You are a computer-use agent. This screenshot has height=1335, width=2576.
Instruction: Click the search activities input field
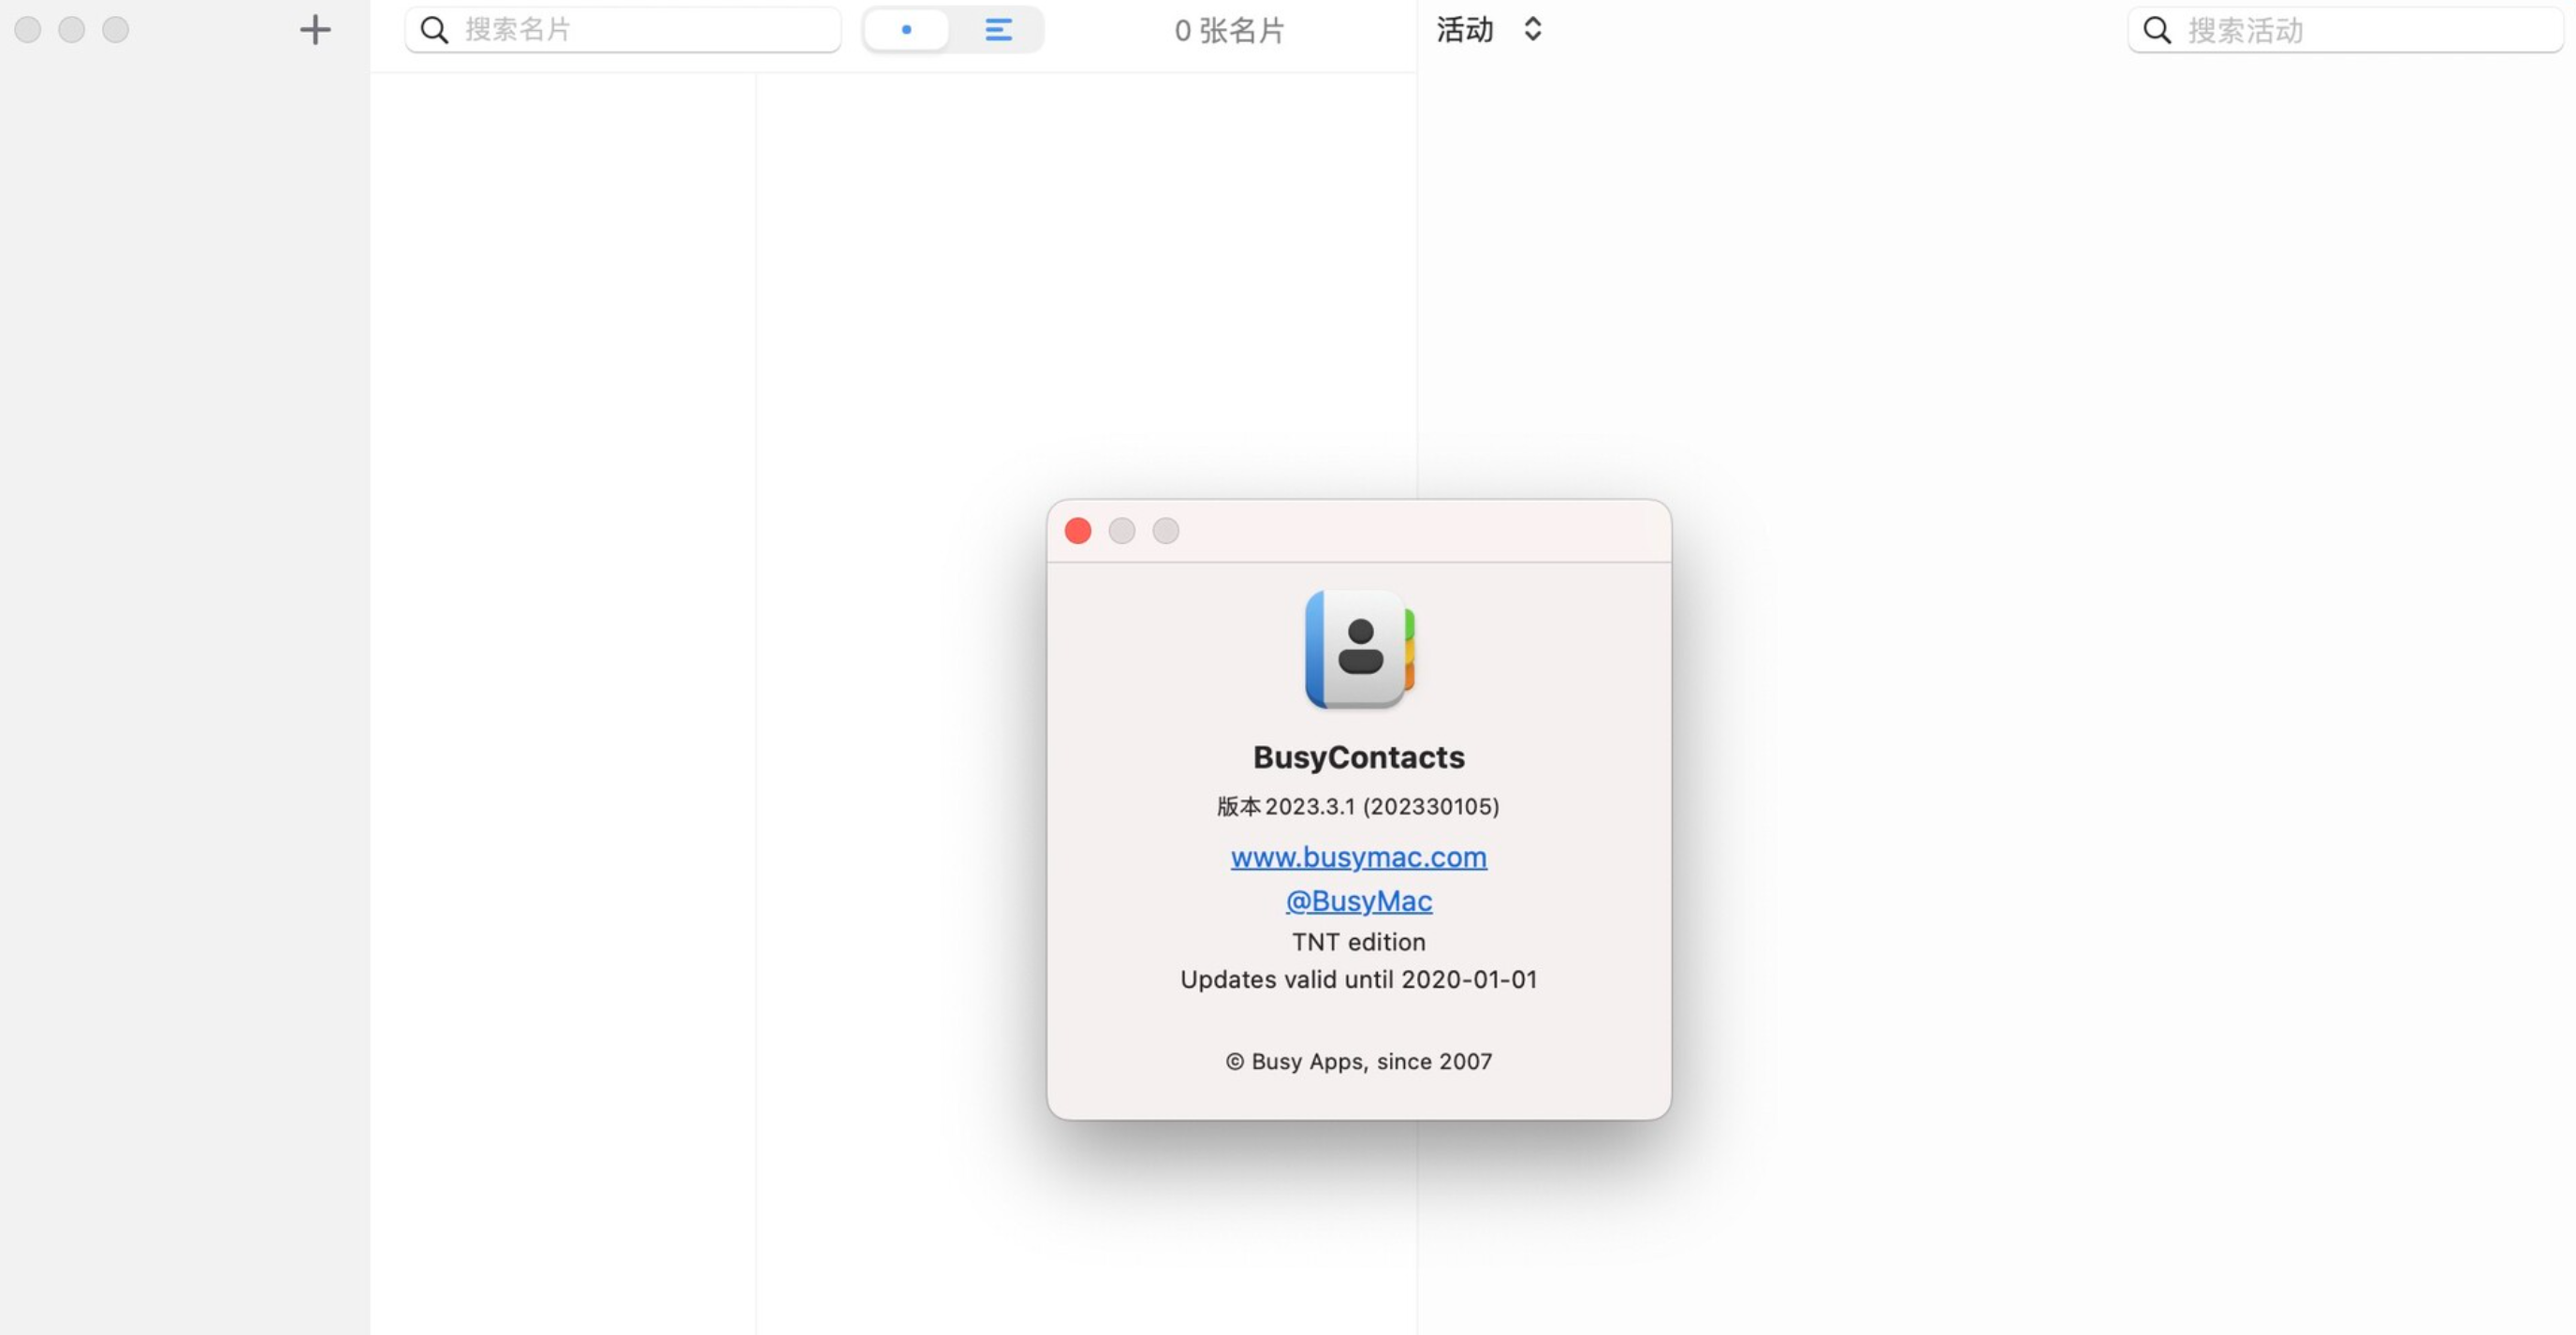(x=2345, y=30)
